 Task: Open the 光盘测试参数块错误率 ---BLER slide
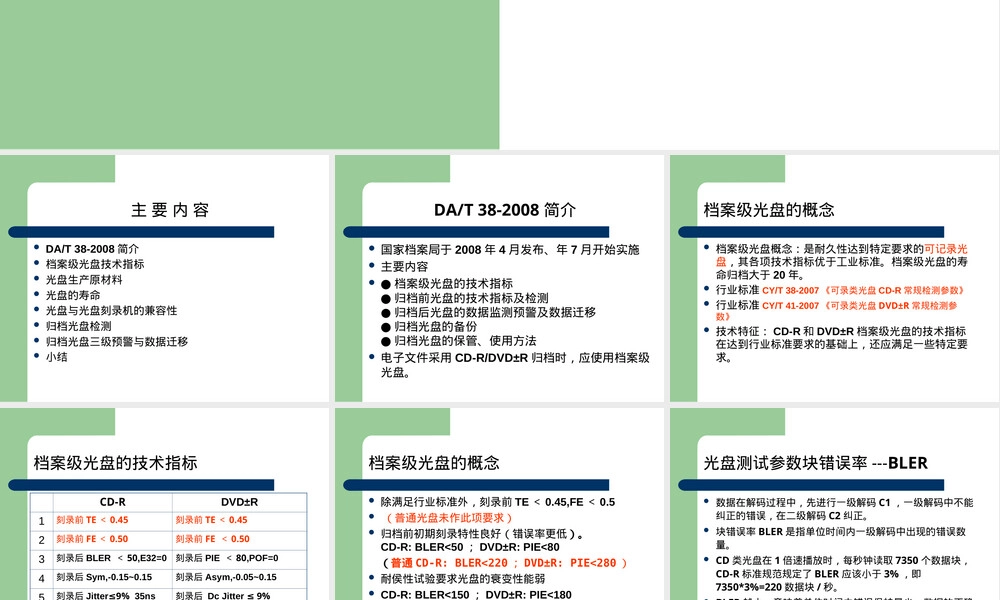click(834, 504)
